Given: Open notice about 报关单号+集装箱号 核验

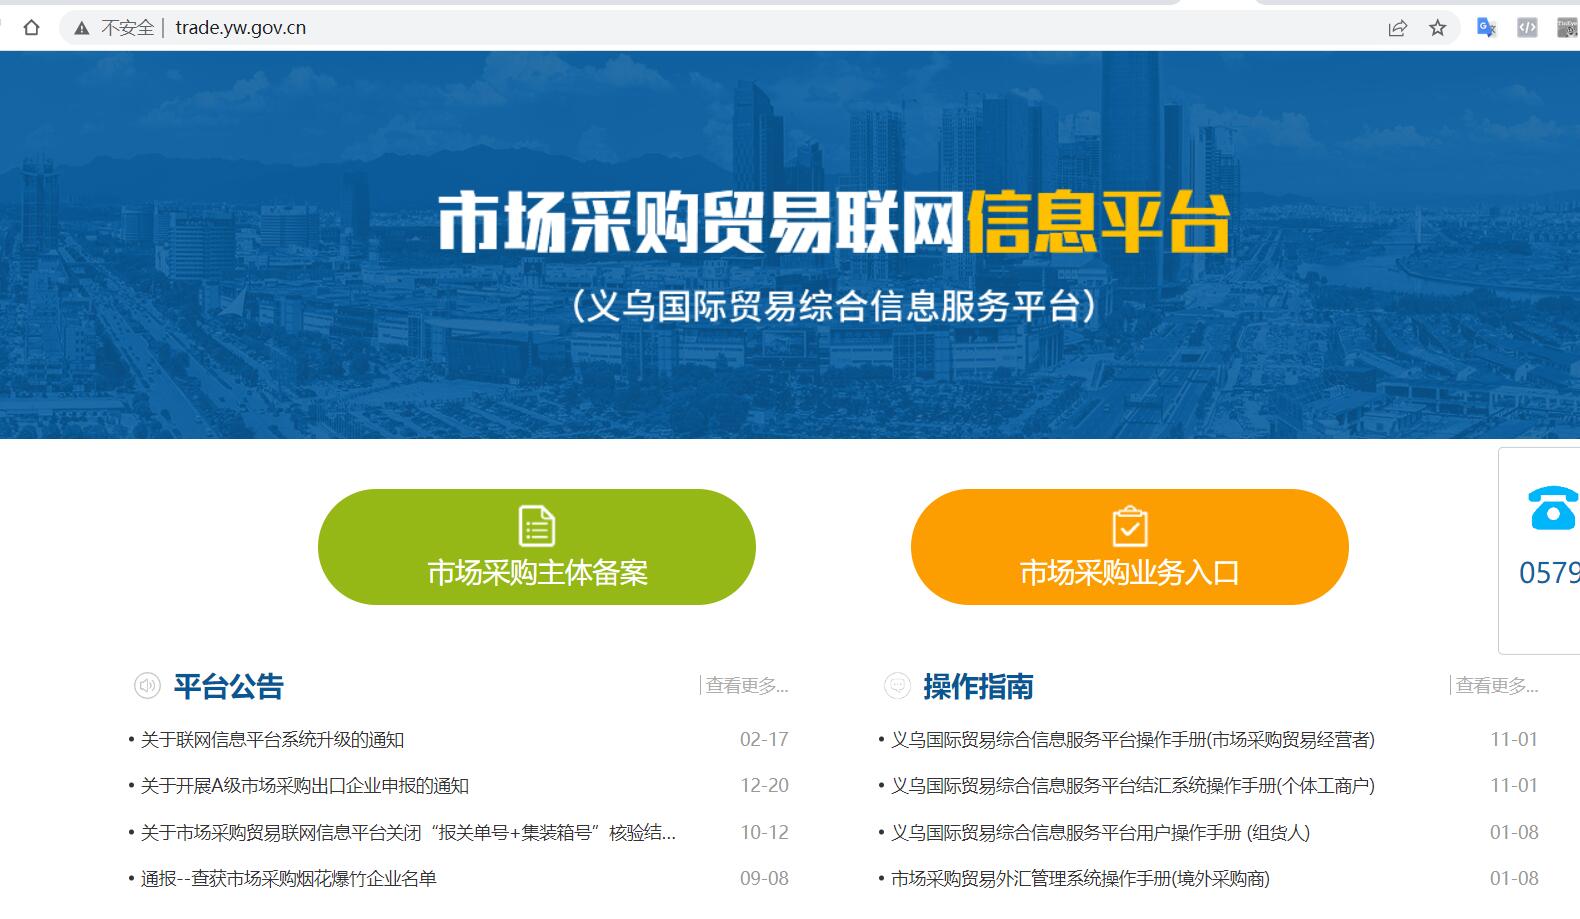Looking at the screenshot, I should (x=408, y=833).
